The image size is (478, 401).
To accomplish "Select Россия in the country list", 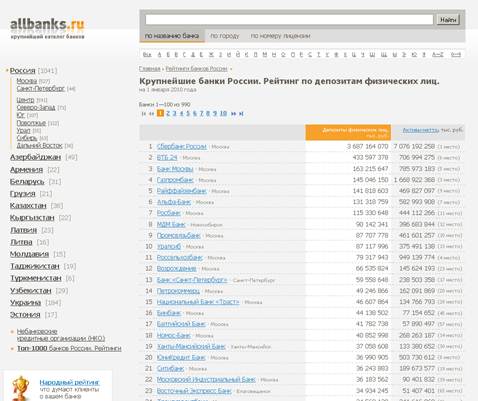I will click(22, 71).
